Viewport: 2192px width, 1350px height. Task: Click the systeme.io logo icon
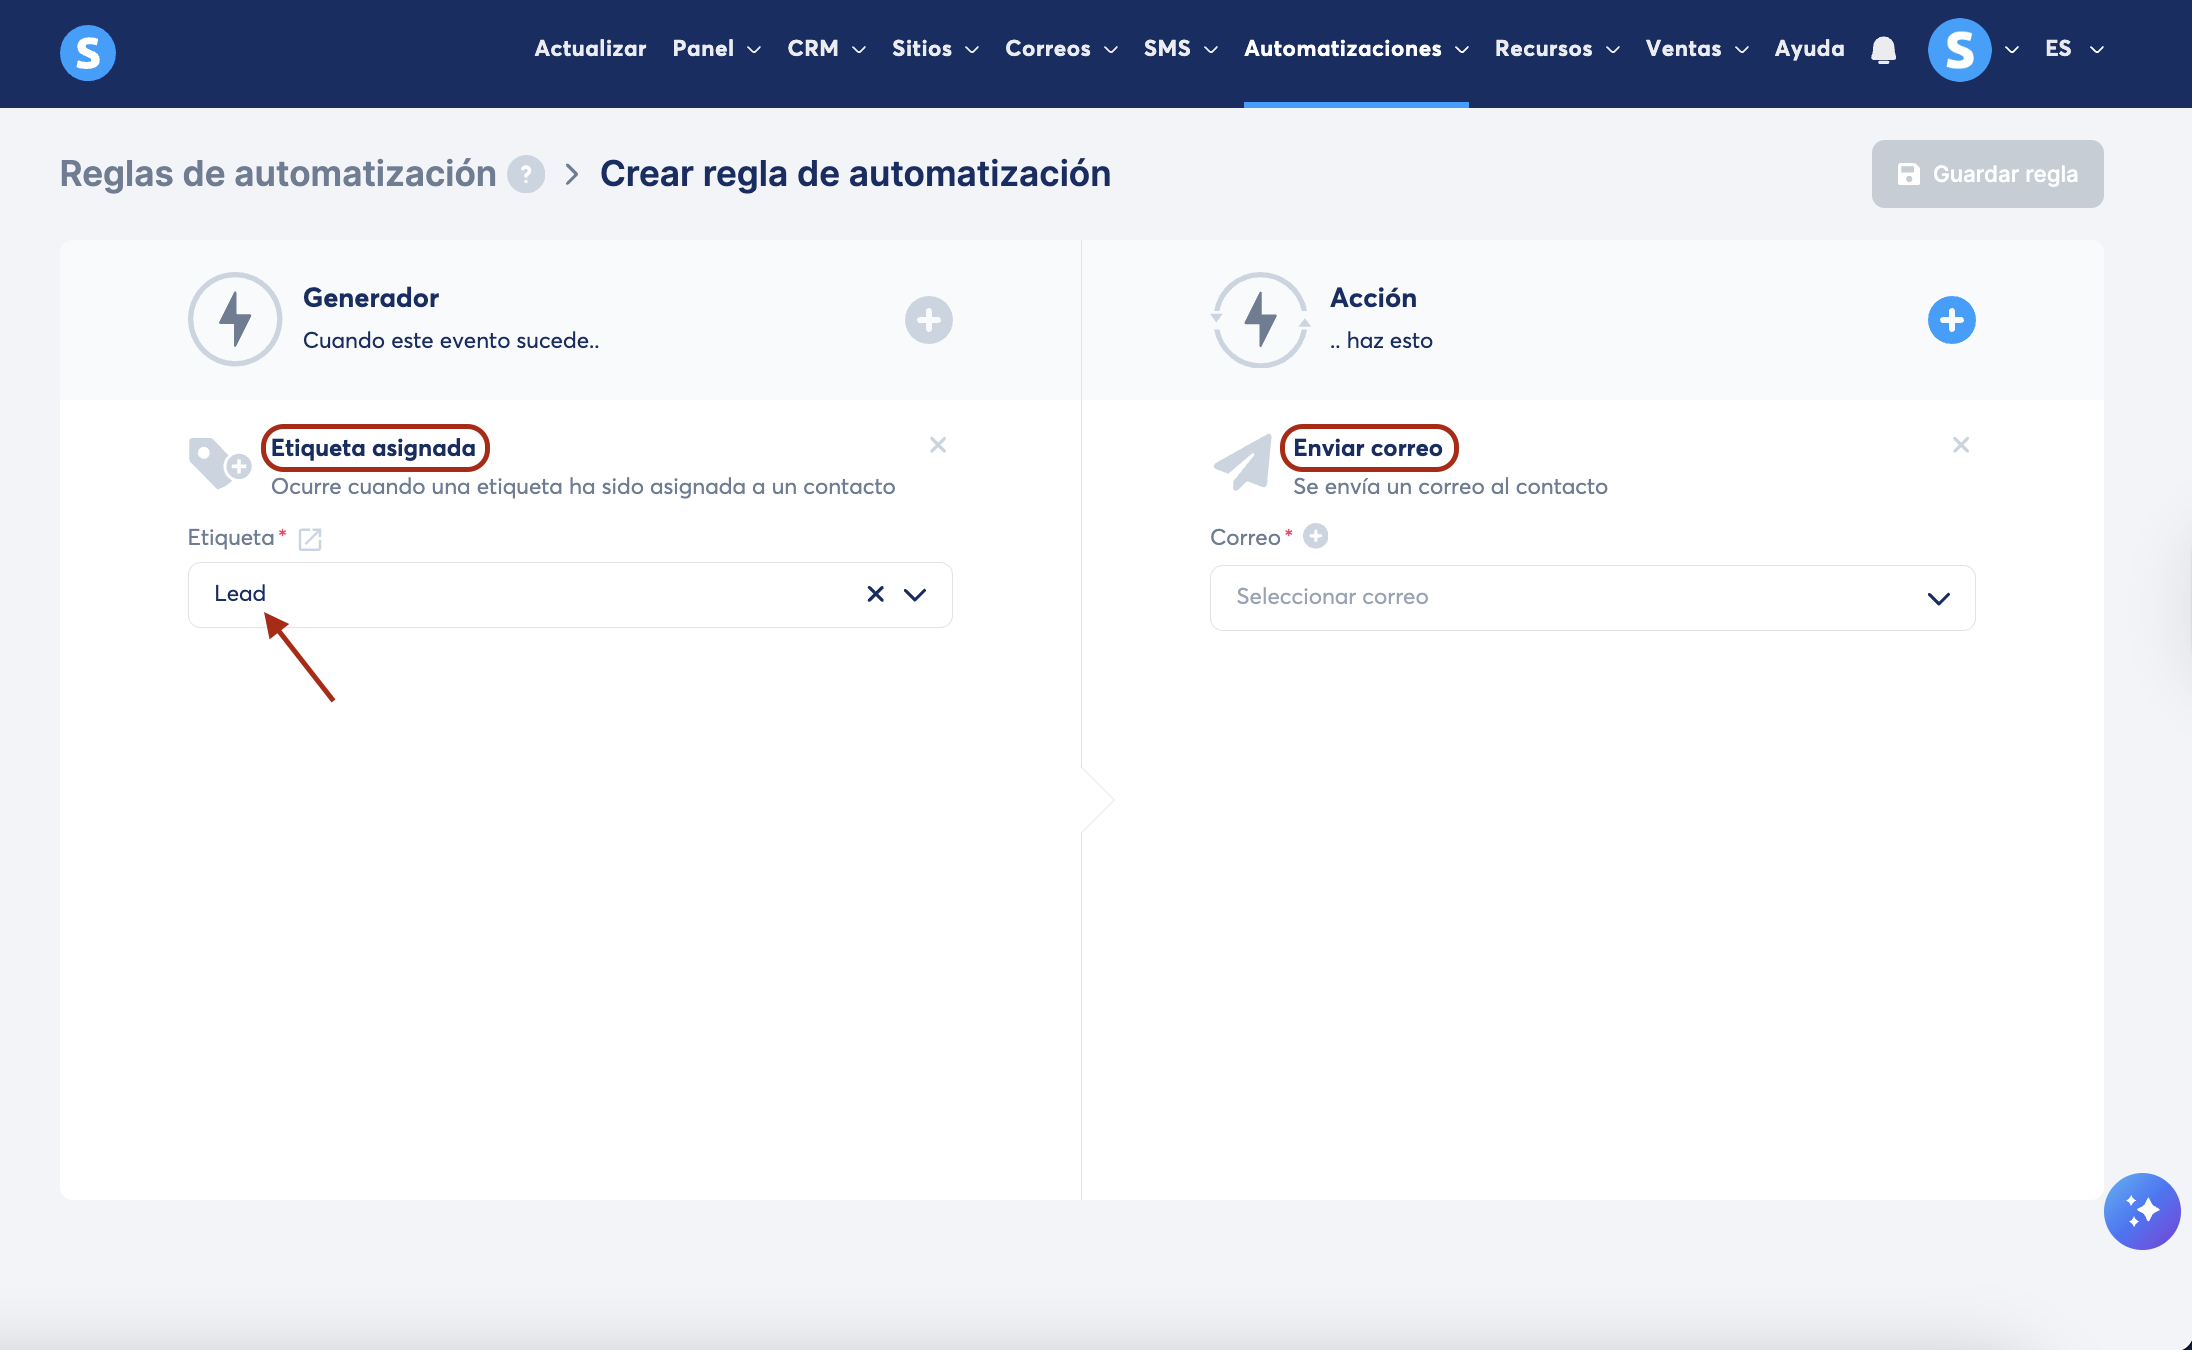pos(88,52)
